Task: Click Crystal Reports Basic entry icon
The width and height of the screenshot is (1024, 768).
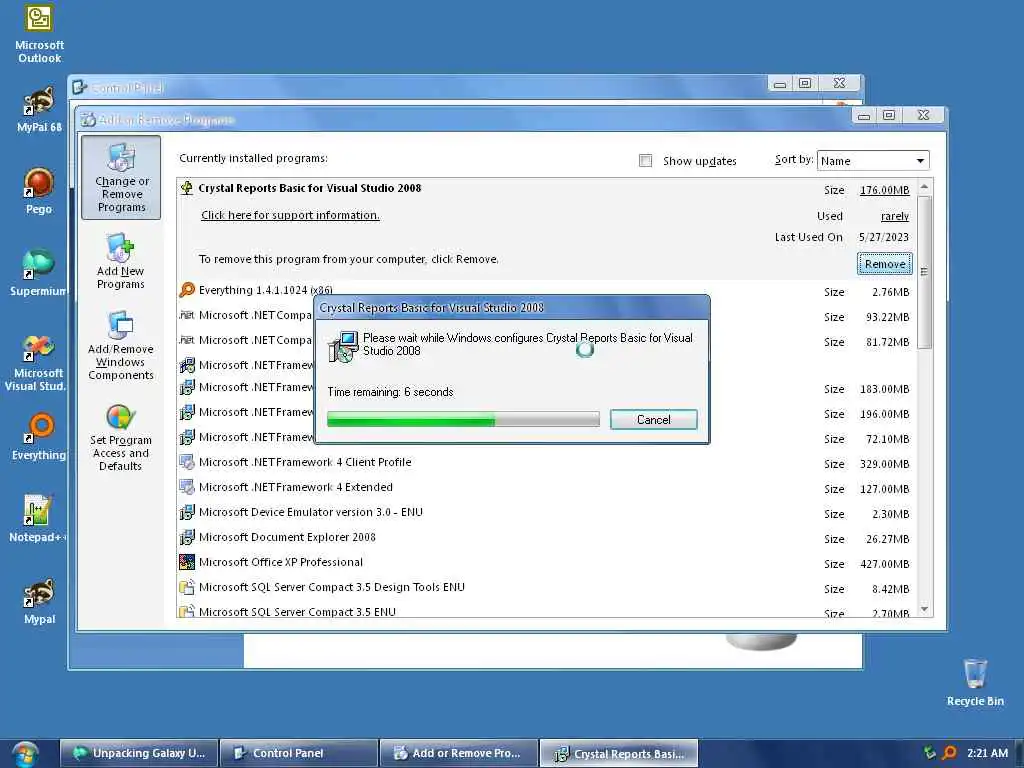Action: tap(187, 188)
